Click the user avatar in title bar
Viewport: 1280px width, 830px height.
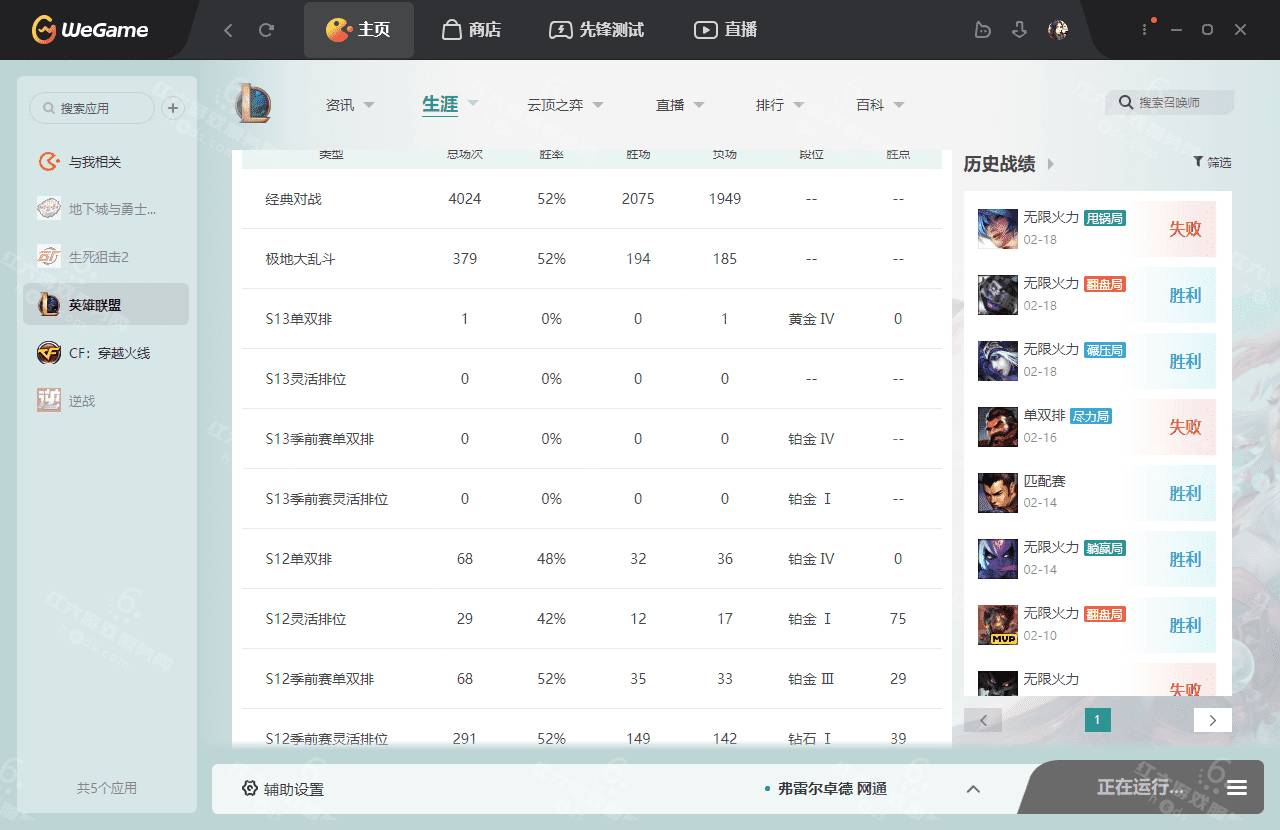click(x=1058, y=30)
